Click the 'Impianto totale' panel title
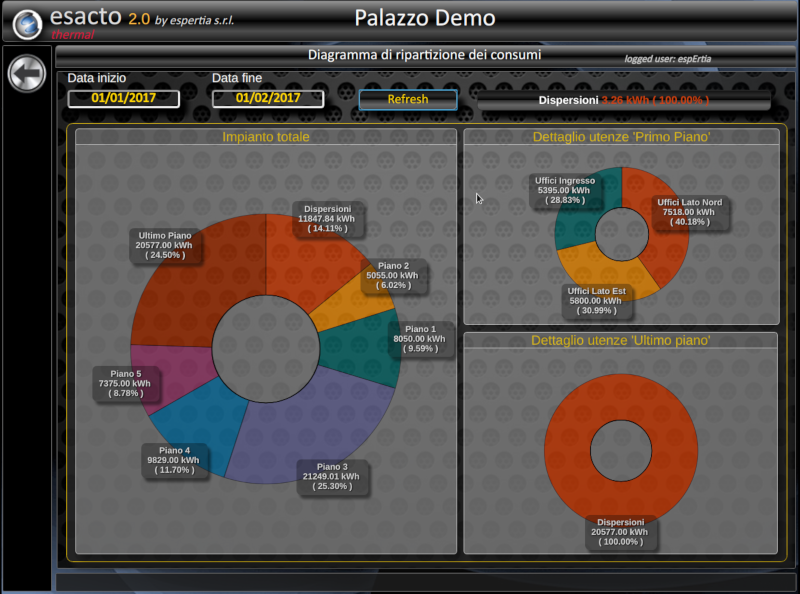 266,137
